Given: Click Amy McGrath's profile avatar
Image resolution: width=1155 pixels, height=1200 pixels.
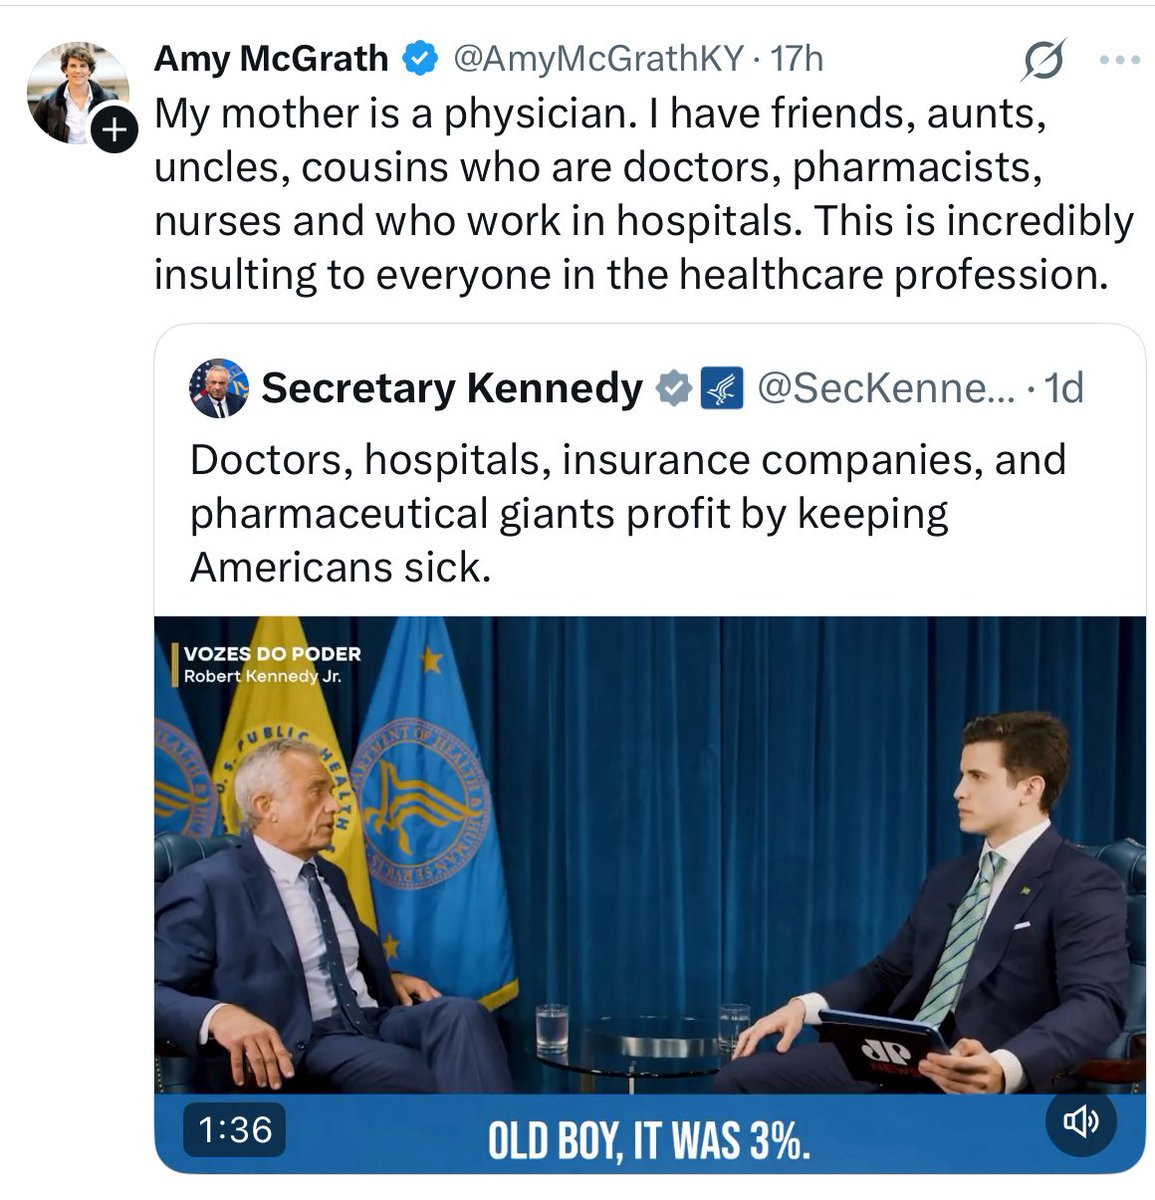Looking at the screenshot, I should [x=70, y=88].
